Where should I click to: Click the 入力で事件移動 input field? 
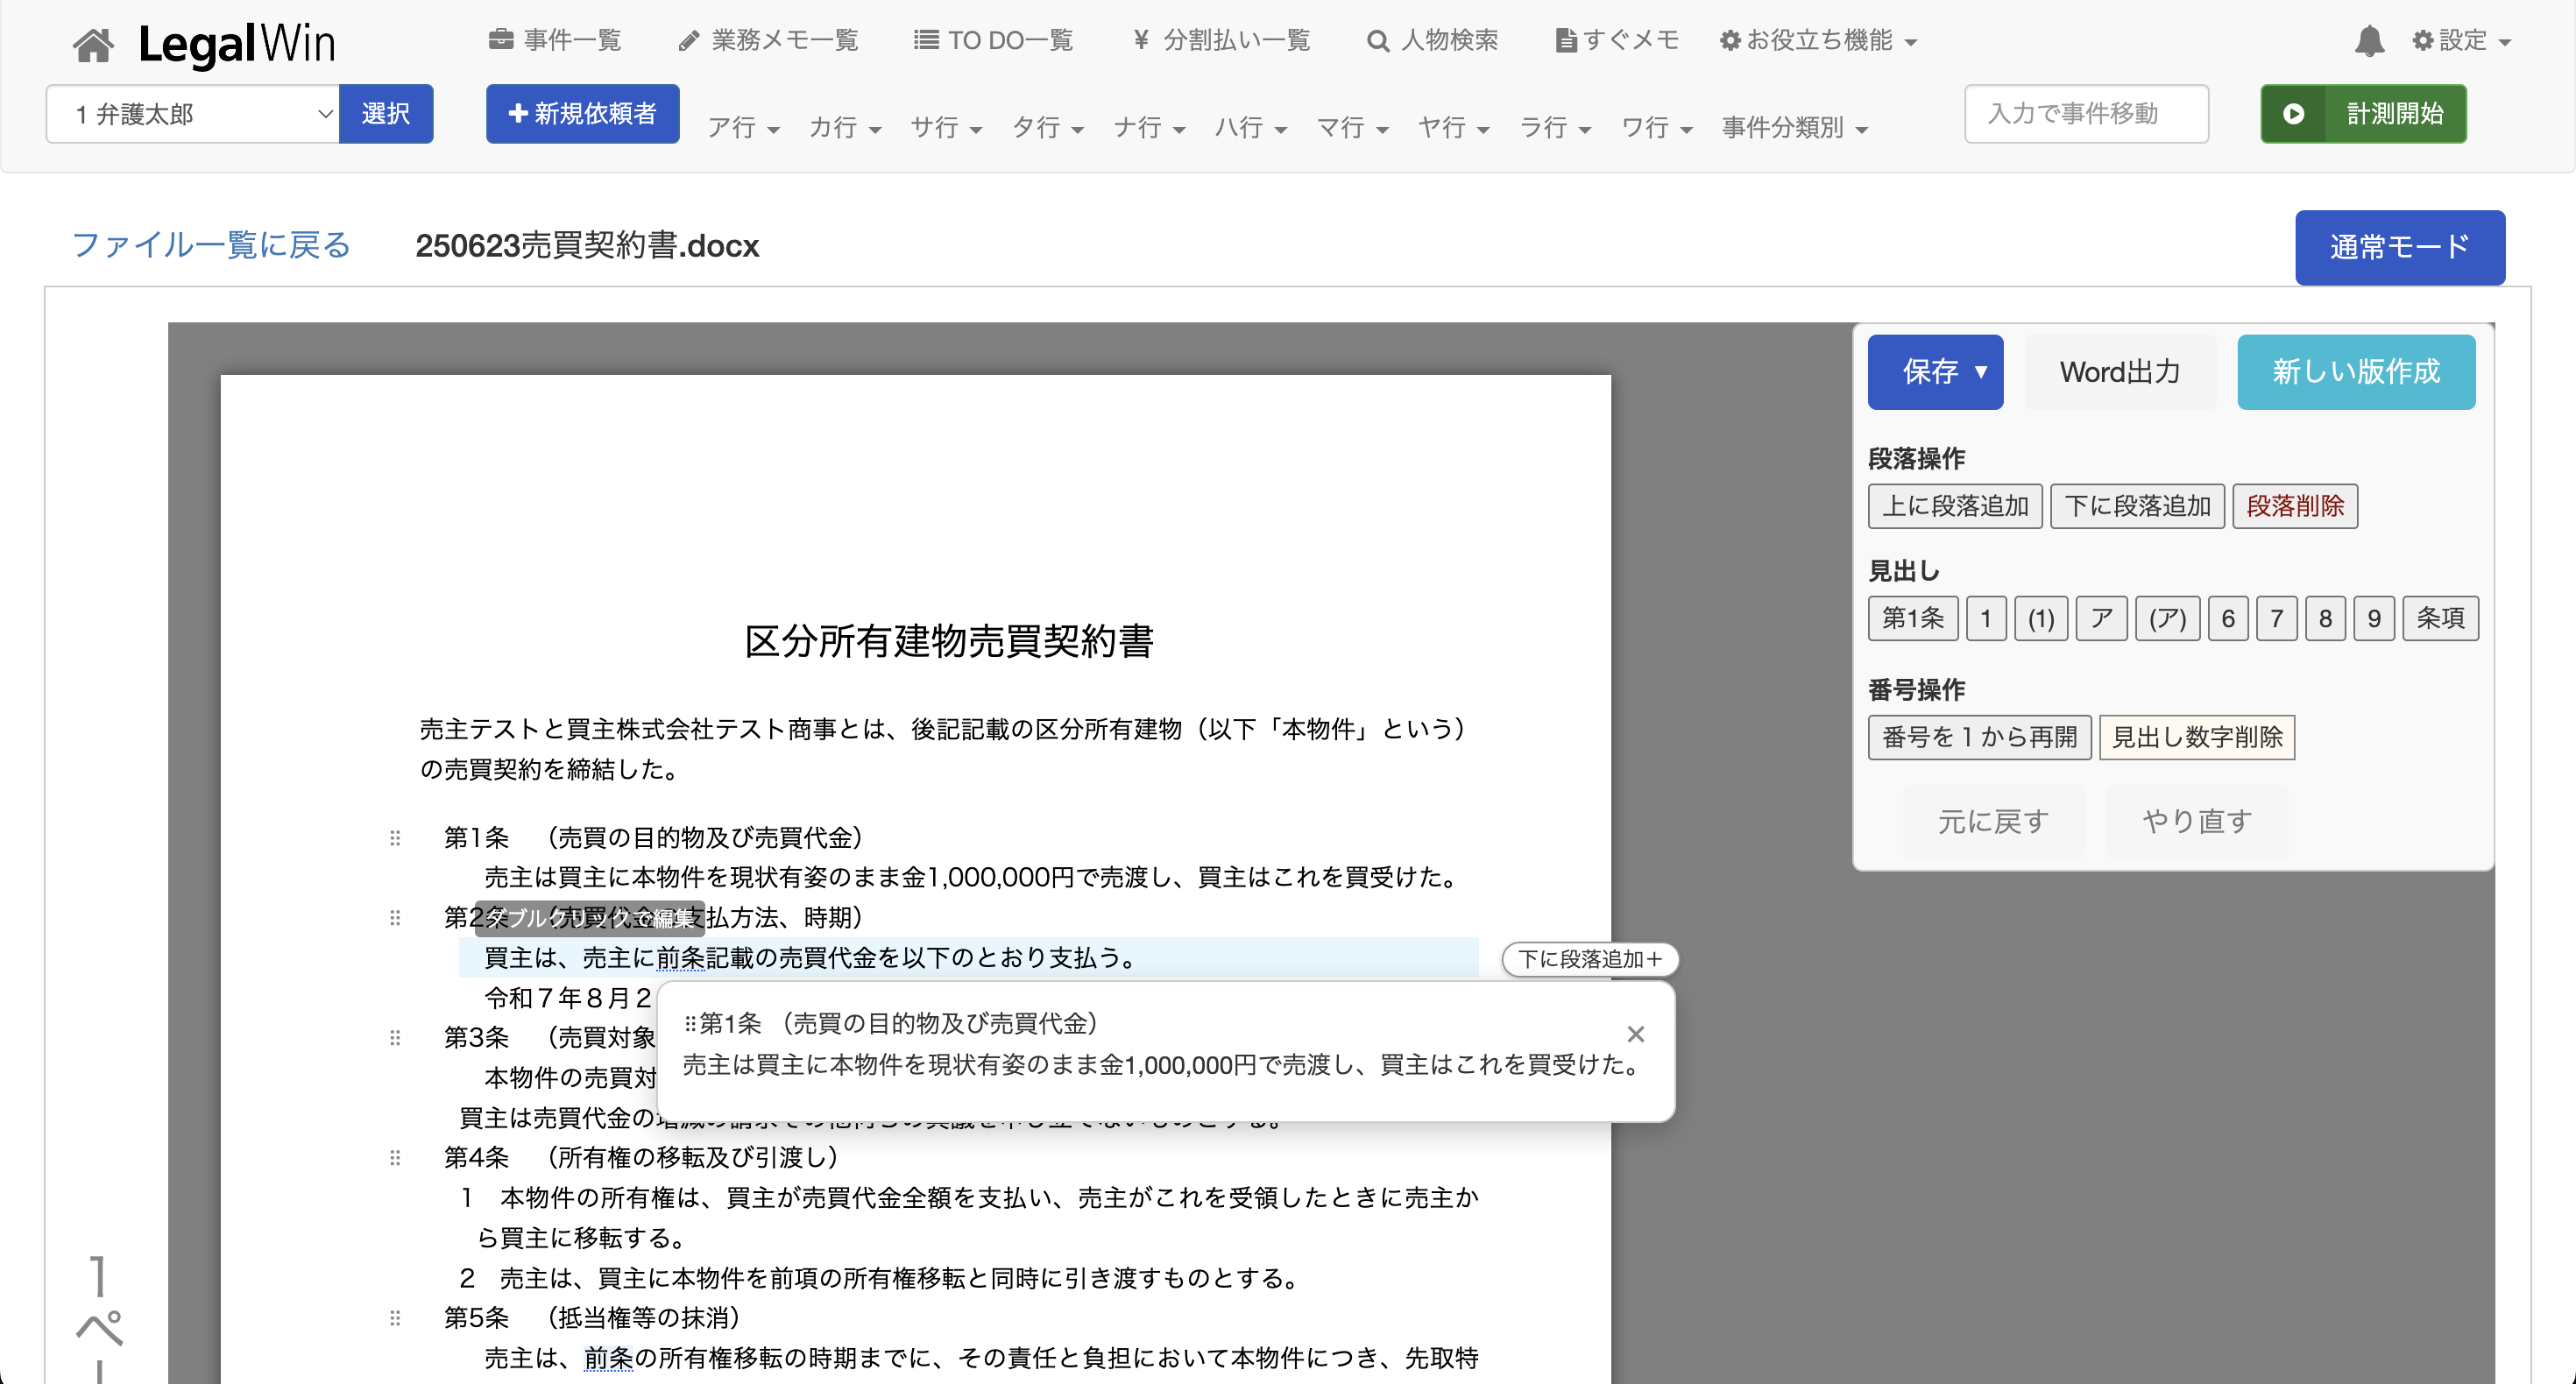pos(2085,114)
